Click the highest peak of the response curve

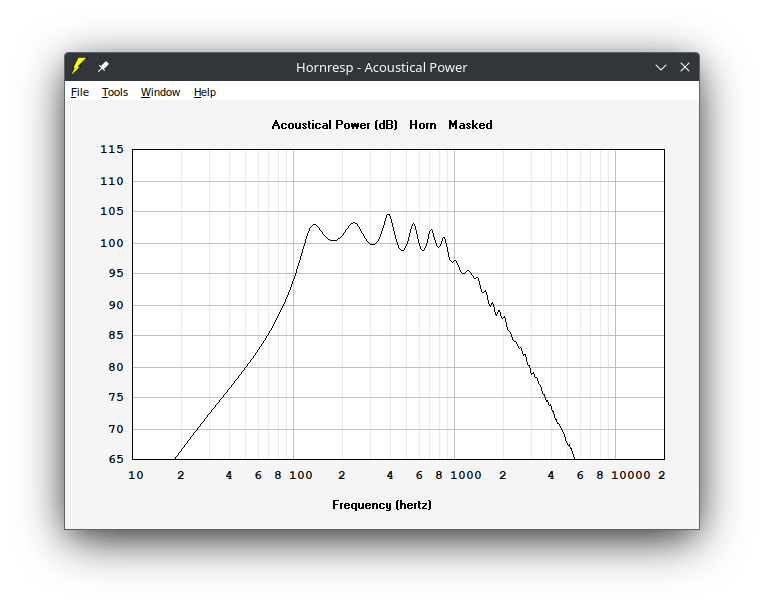388,214
